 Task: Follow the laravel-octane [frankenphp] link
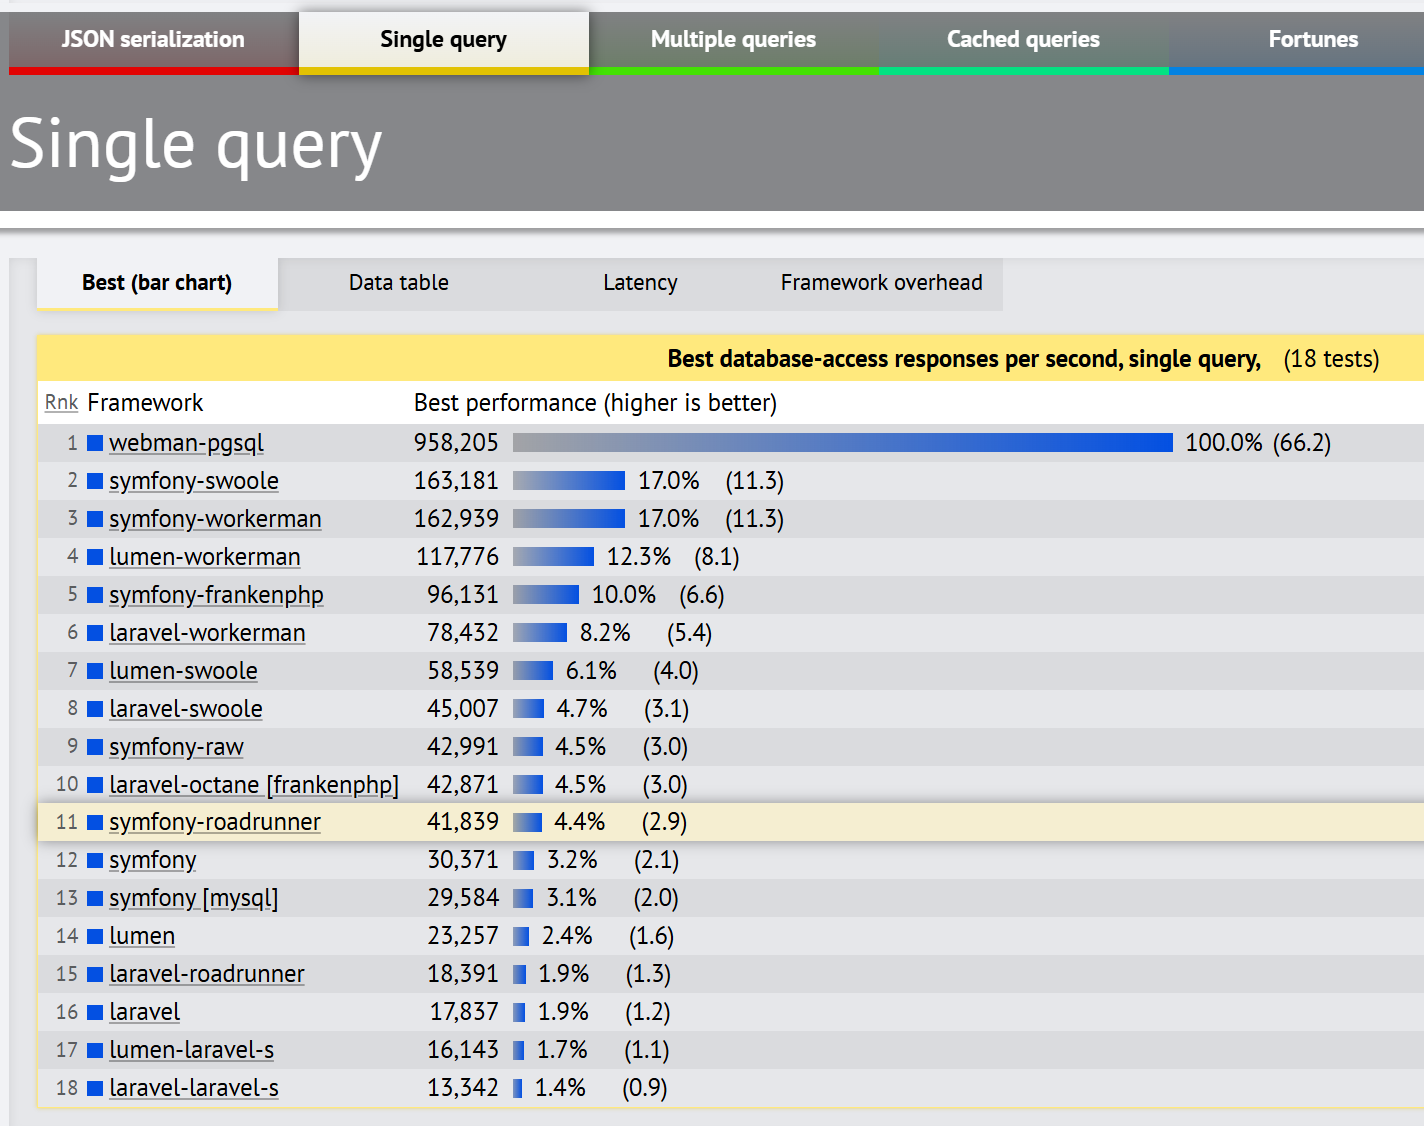click(254, 785)
